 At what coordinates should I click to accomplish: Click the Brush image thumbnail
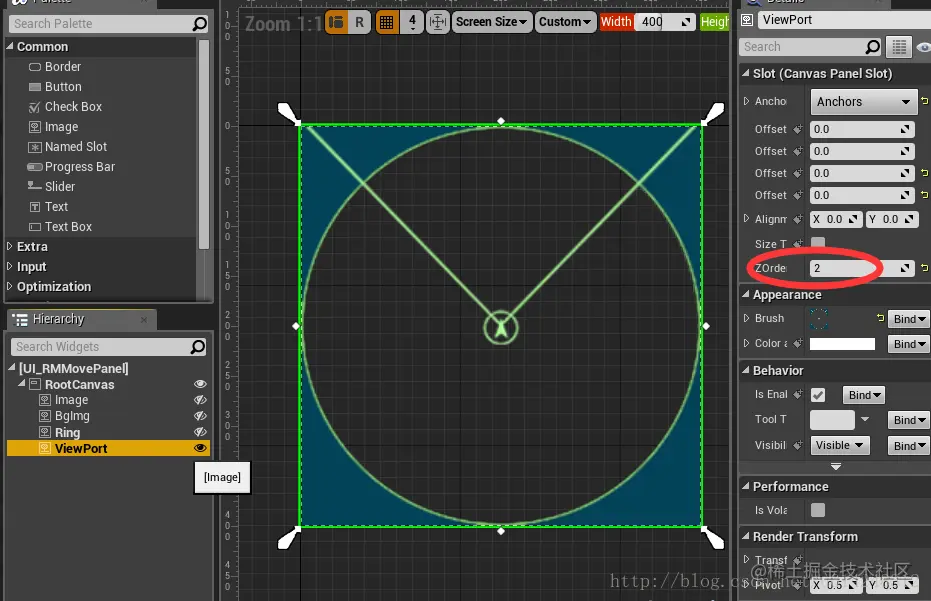tap(819, 319)
